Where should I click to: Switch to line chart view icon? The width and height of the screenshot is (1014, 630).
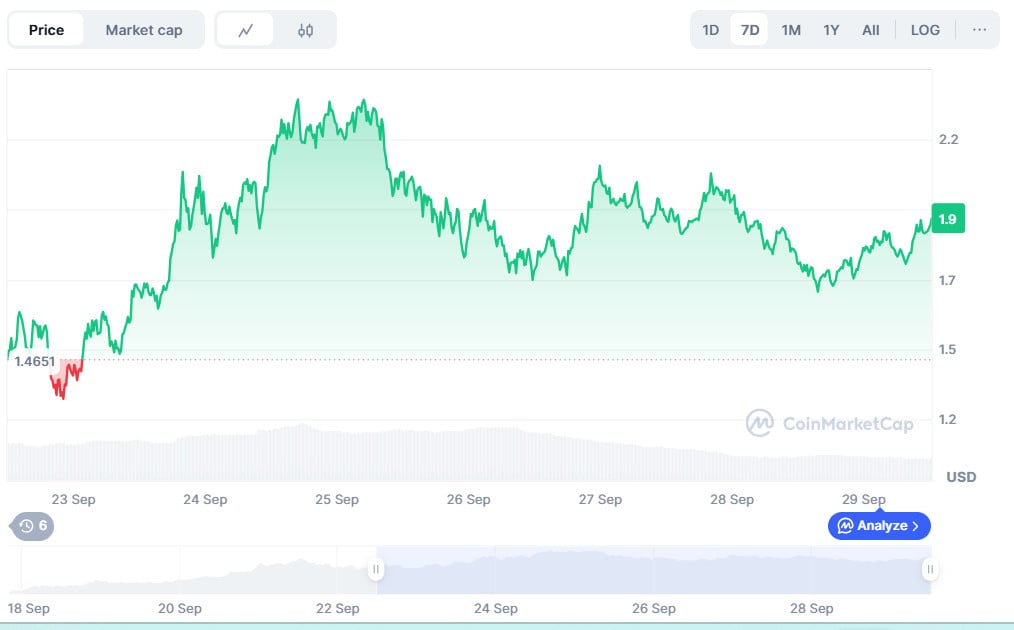(x=245, y=30)
